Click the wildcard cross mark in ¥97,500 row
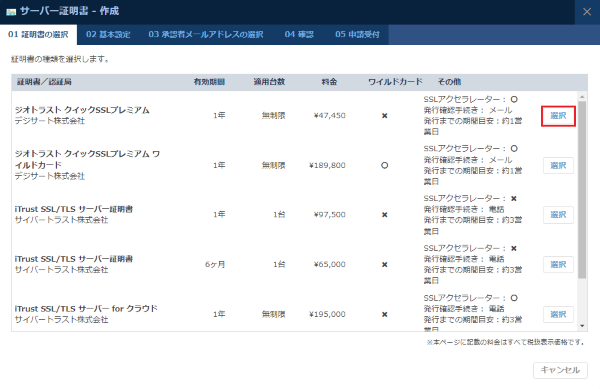The width and height of the screenshot is (600, 389). coord(385,215)
